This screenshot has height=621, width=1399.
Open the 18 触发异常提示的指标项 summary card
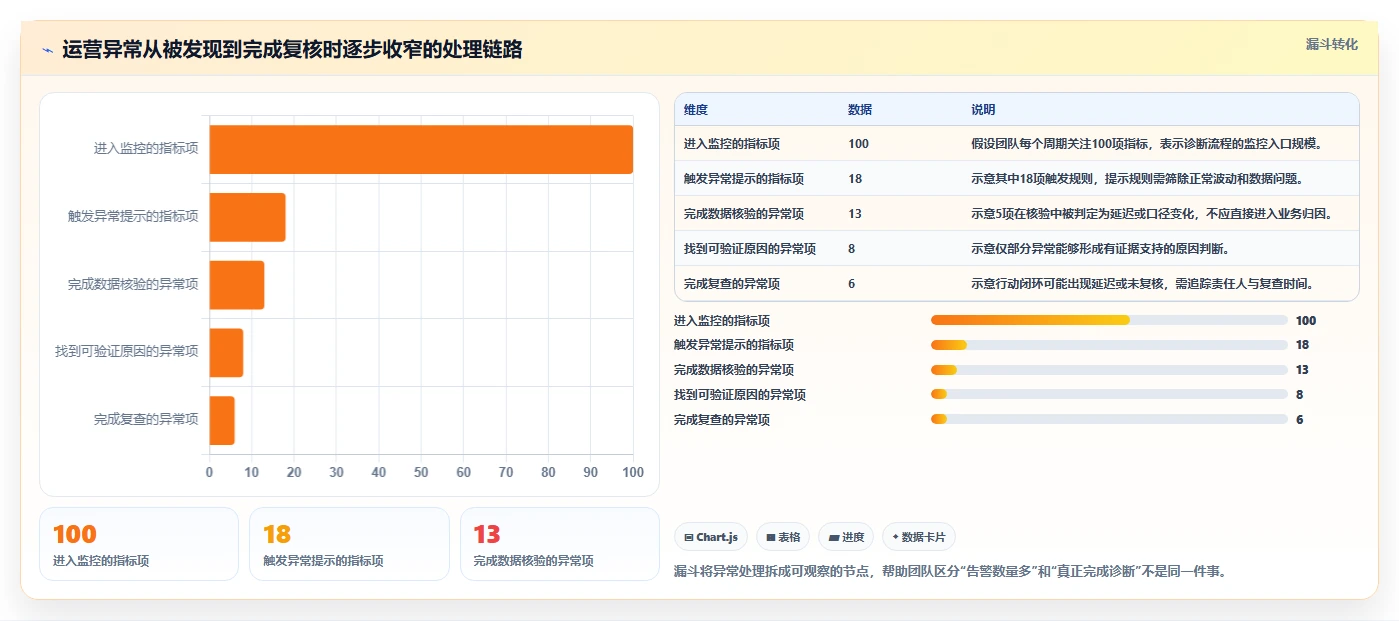(349, 544)
